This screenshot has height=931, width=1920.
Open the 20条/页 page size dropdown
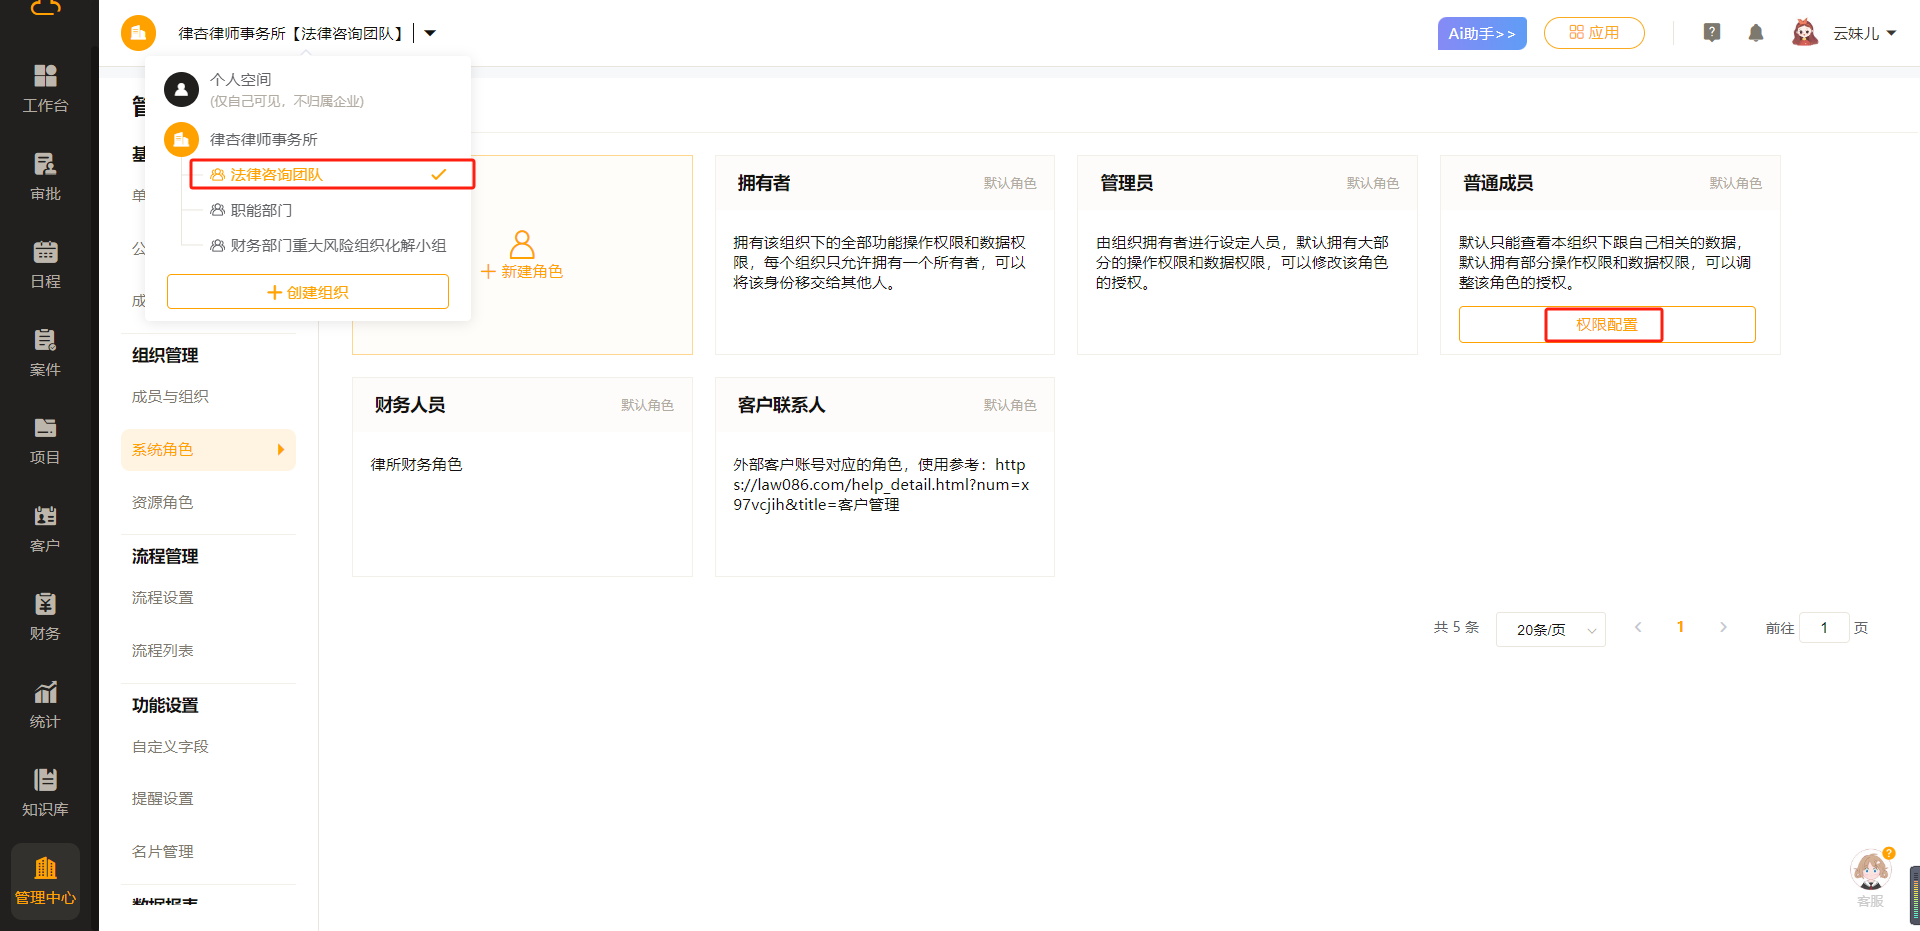[x=1550, y=629]
